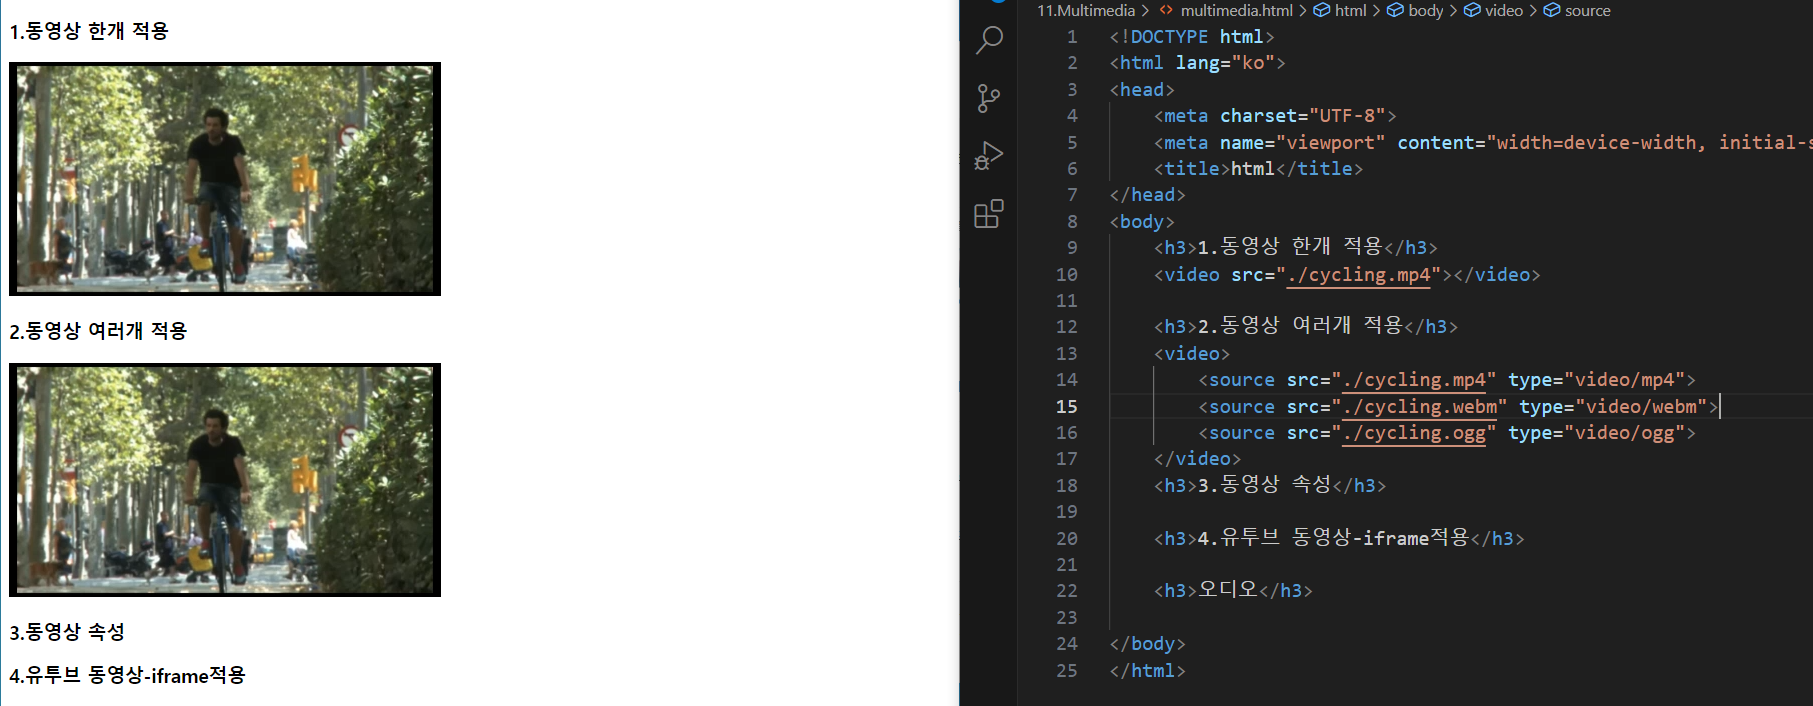Open the Search view in activity bar
1813x706 pixels.
(989, 40)
